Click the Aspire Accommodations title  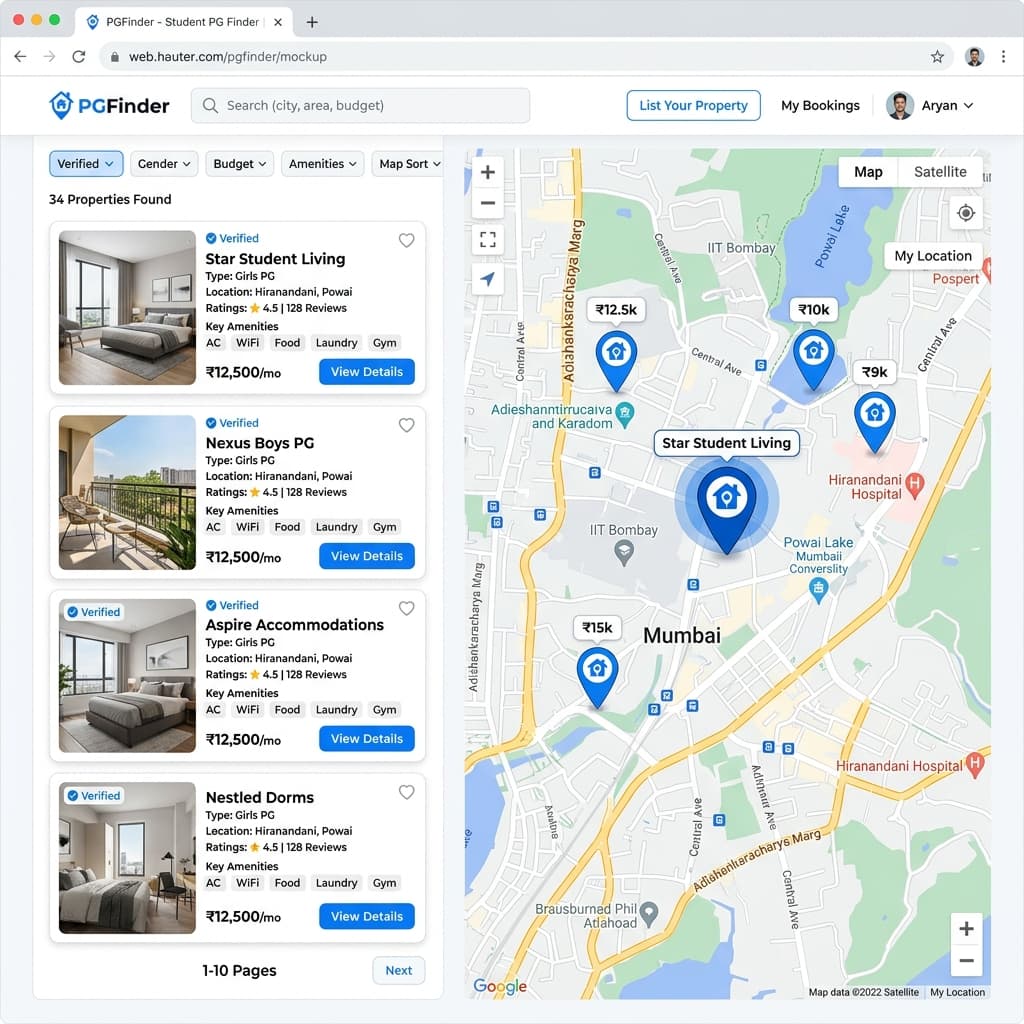click(x=295, y=625)
